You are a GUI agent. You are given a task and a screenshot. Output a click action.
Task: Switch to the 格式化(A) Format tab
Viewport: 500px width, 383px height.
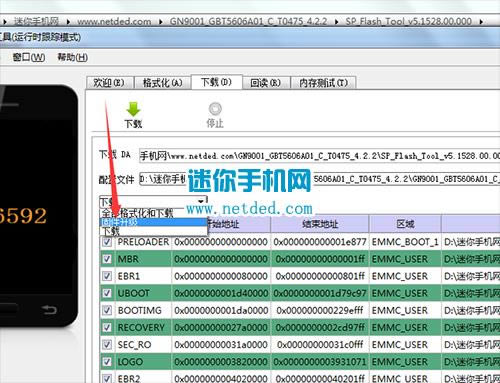[162, 83]
